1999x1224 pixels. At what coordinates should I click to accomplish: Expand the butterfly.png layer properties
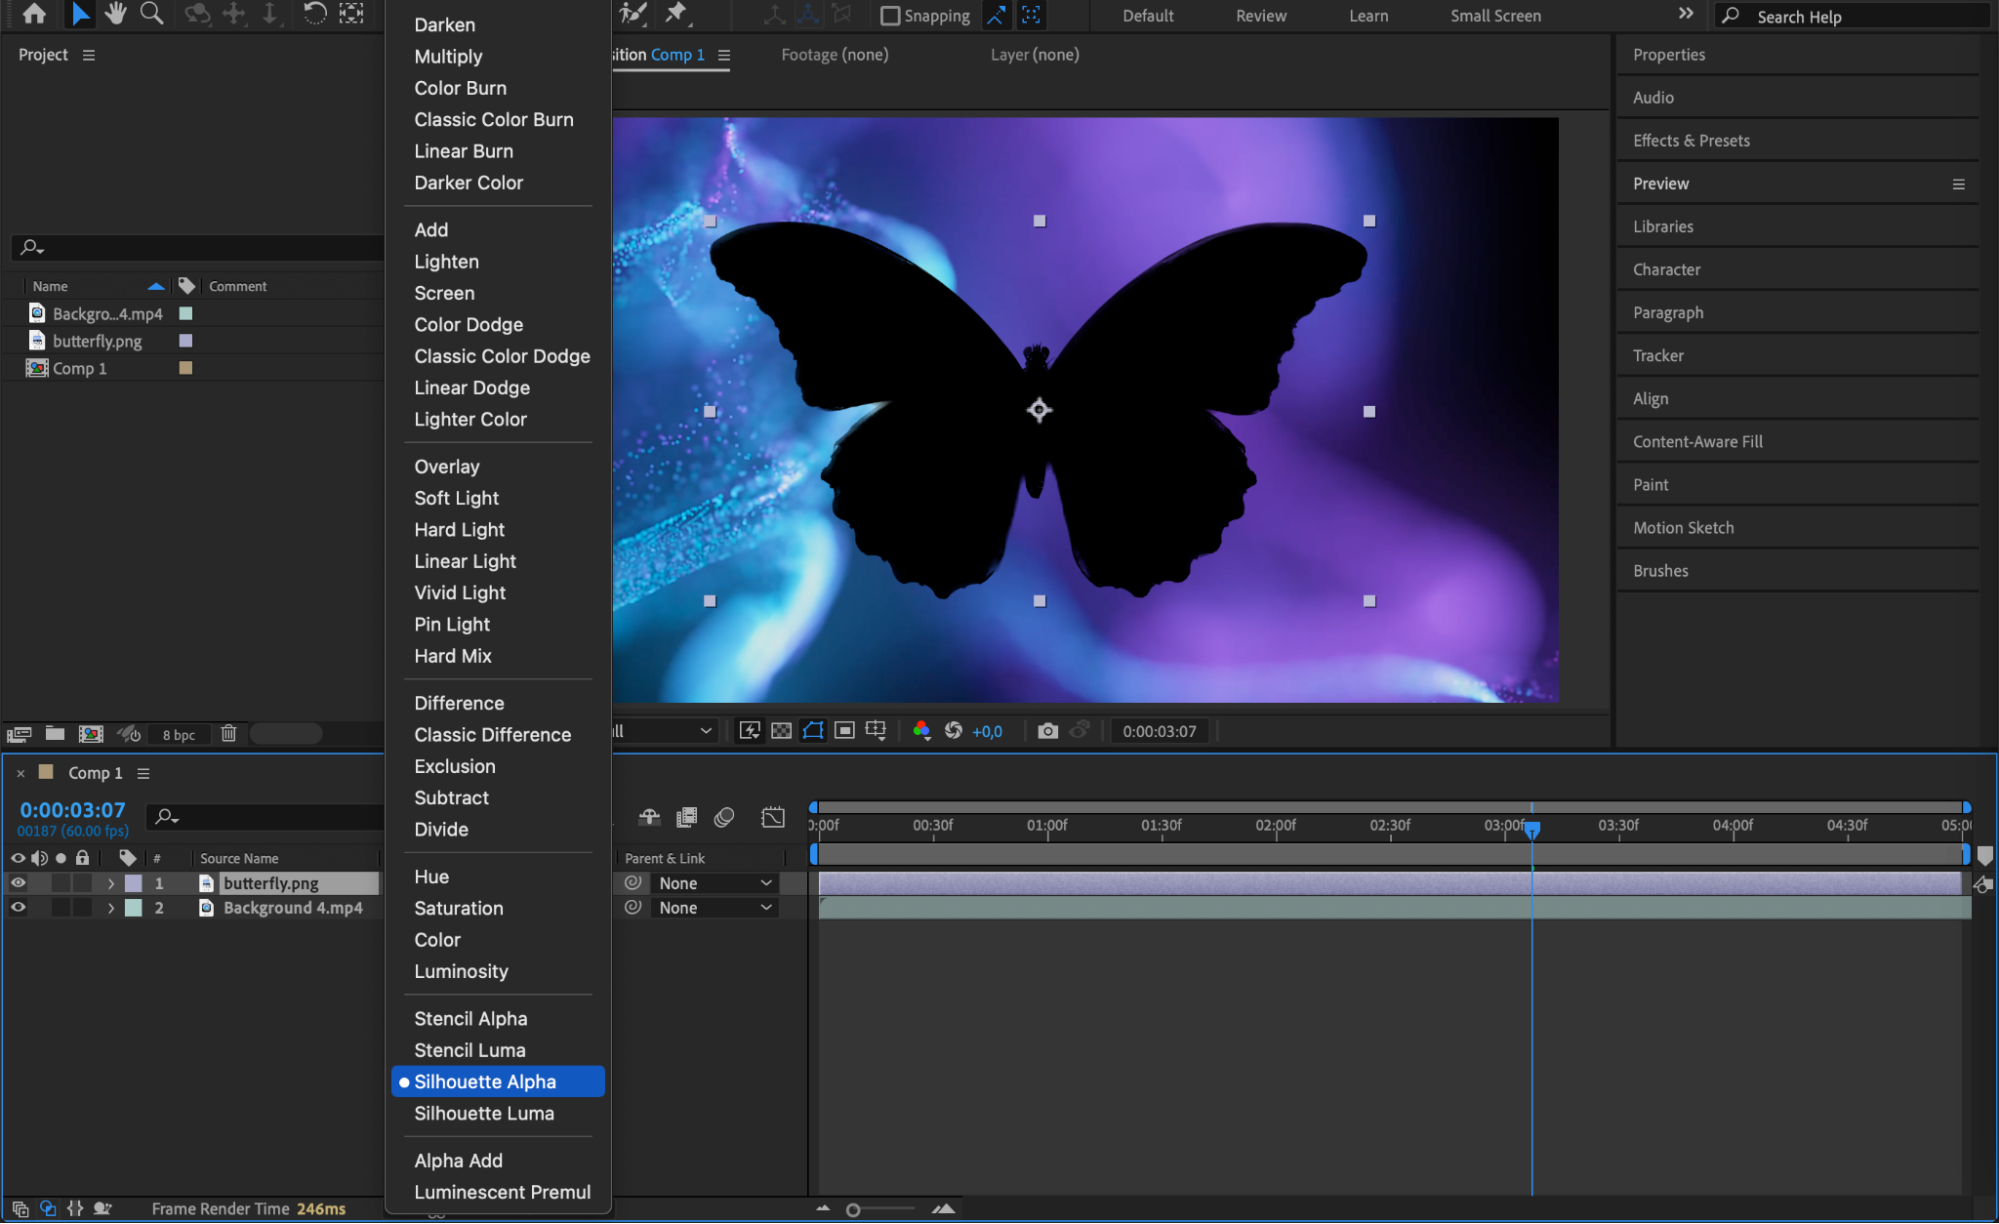click(x=111, y=884)
